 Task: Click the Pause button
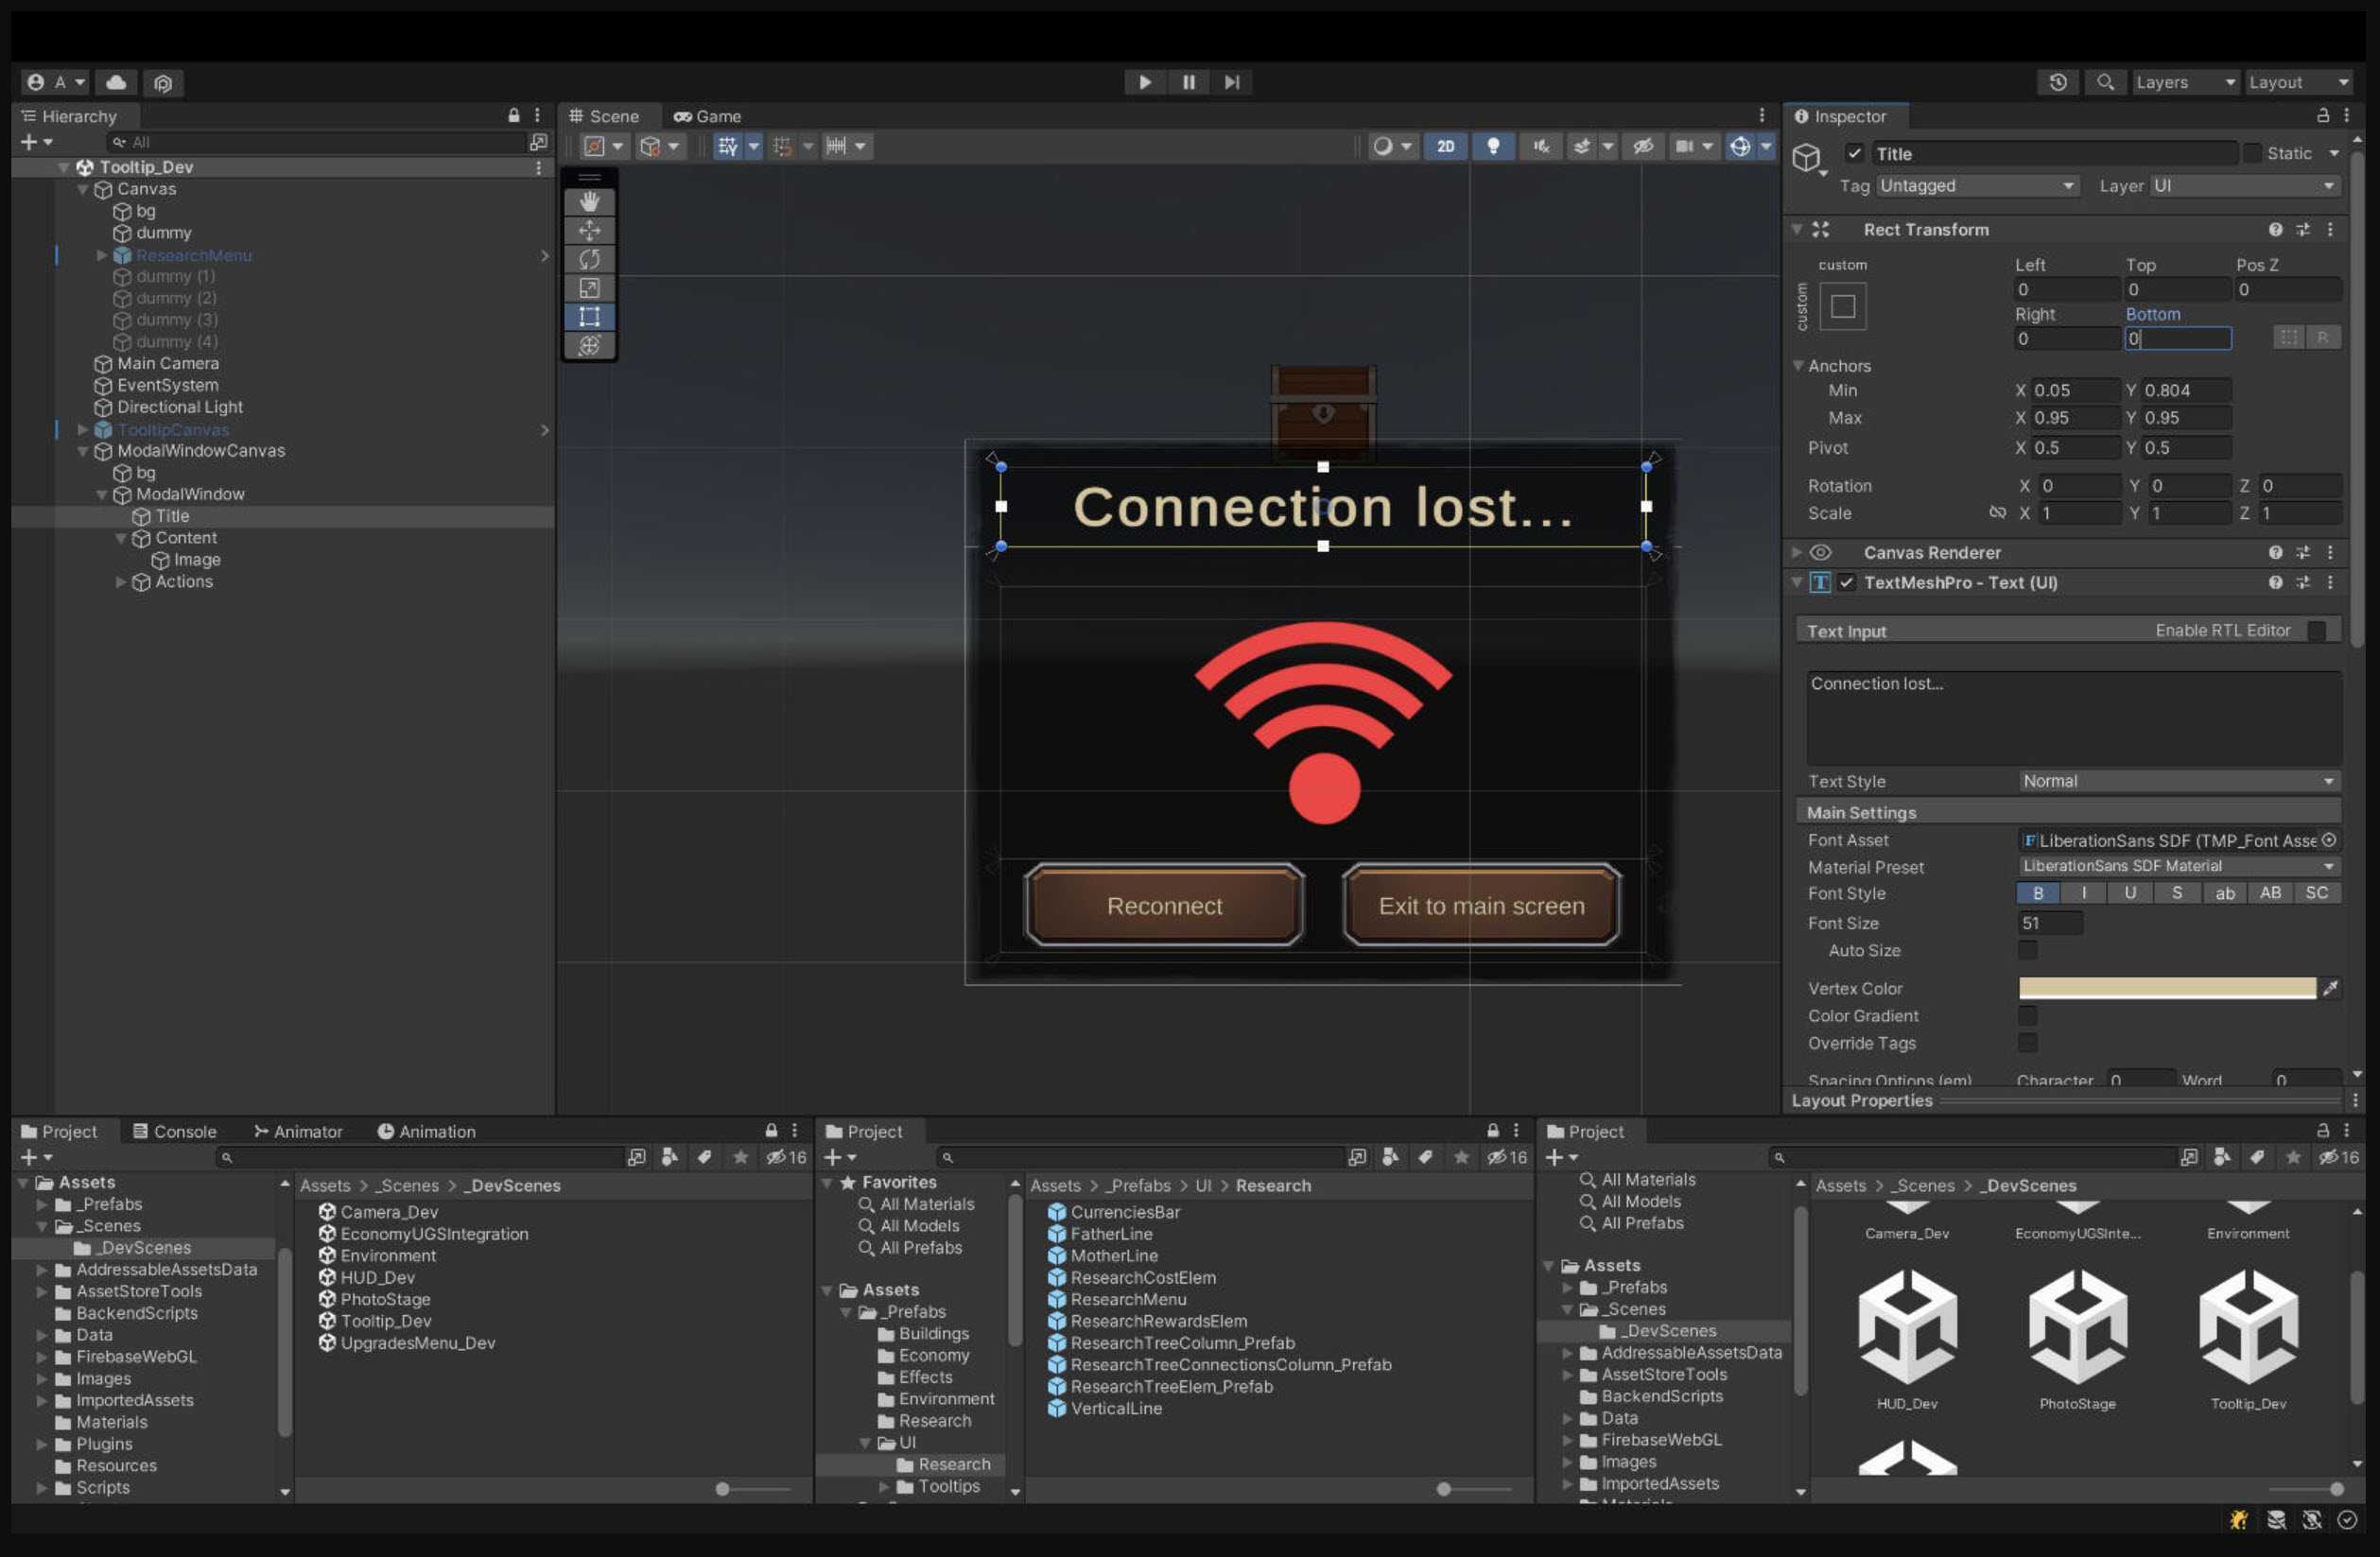(1189, 82)
